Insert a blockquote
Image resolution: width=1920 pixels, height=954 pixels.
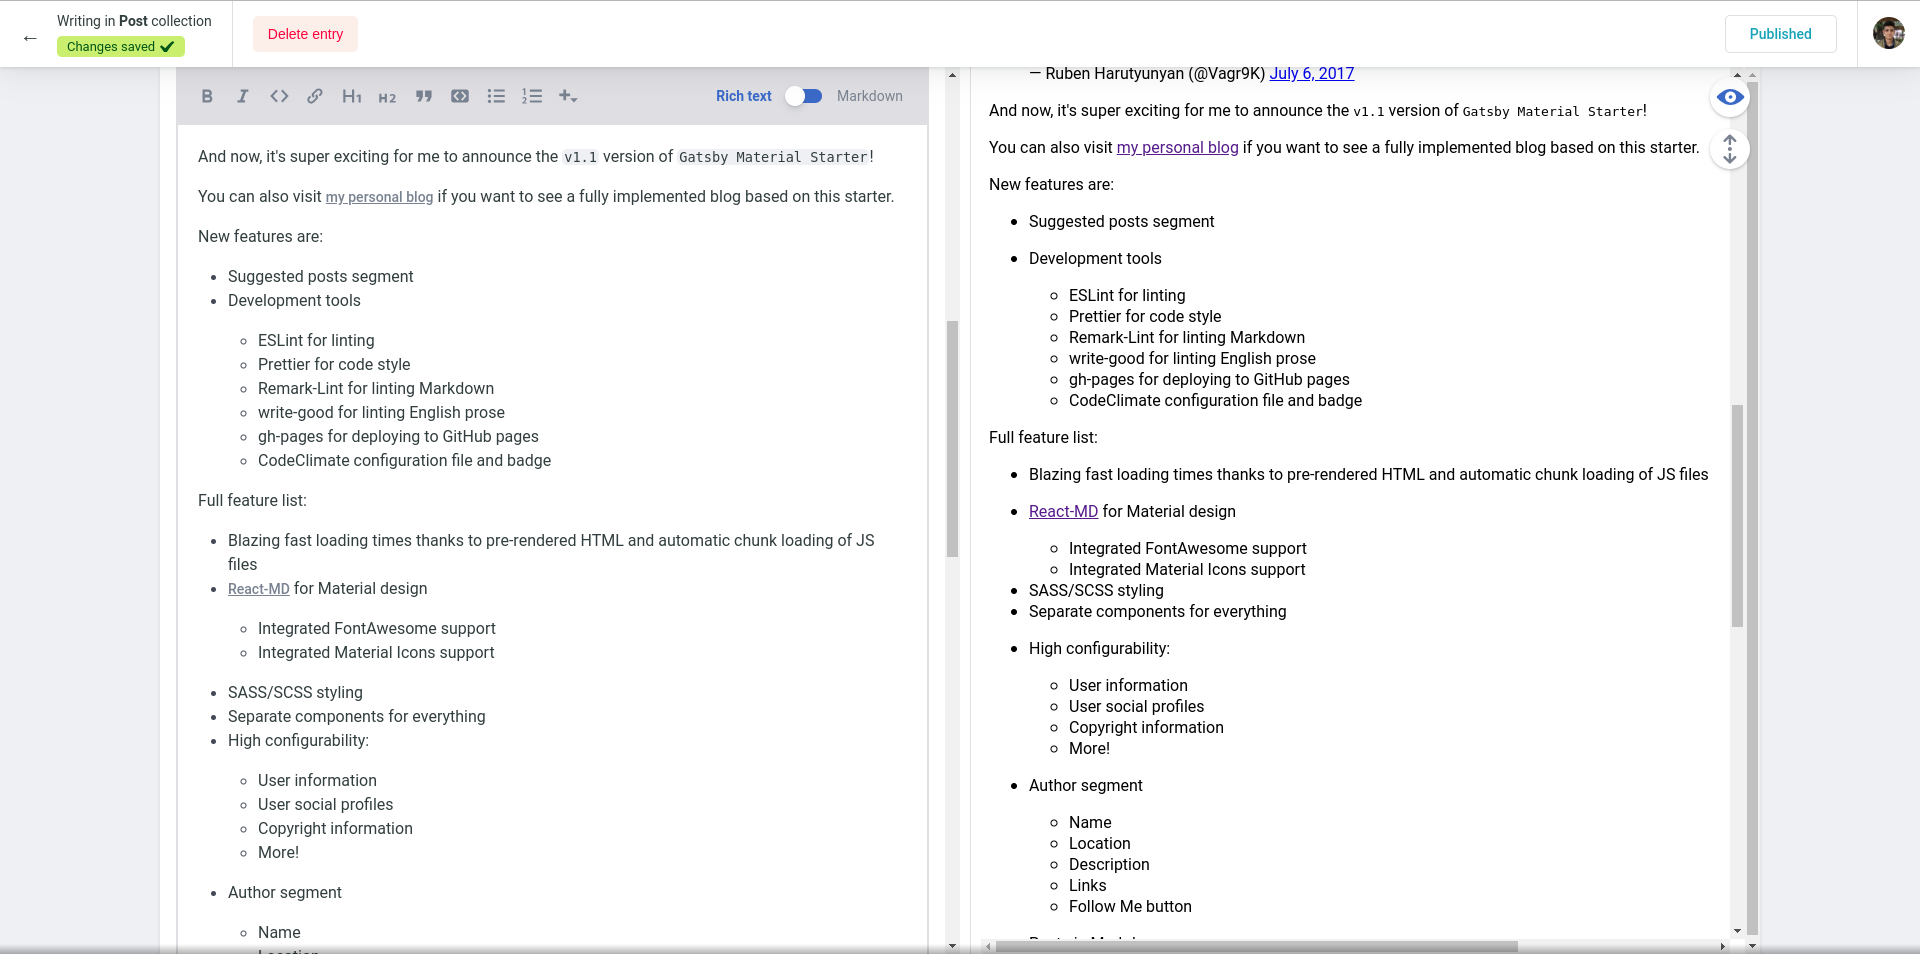pos(424,96)
